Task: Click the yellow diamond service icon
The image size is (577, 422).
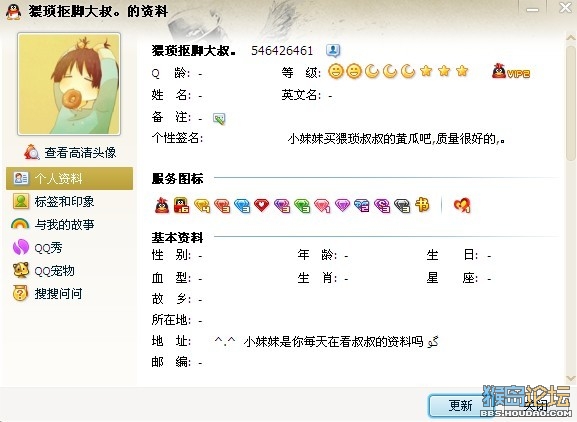Action: (202, 206)
